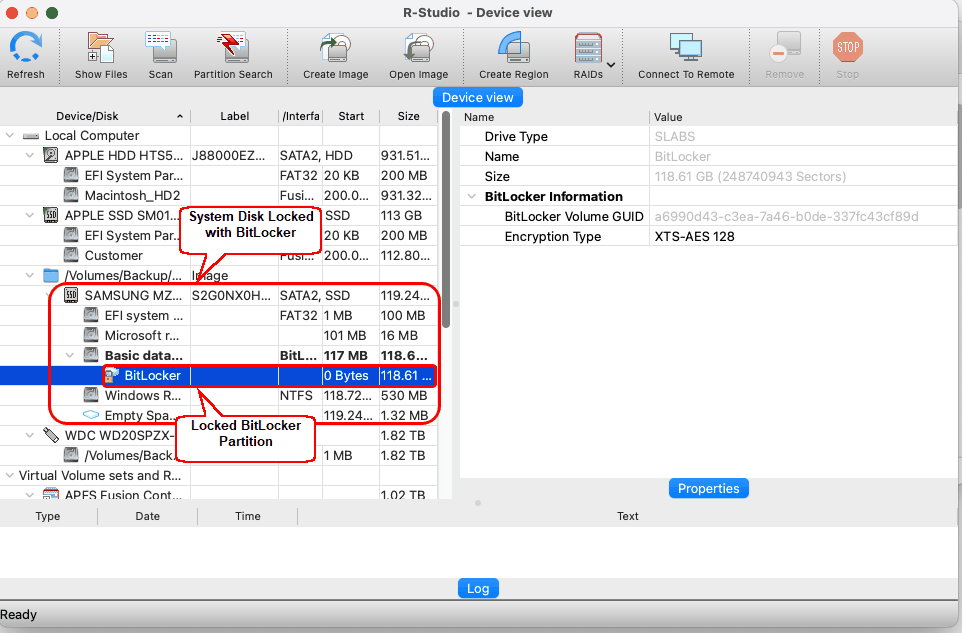The height and width of the screenshot is (633, 963).
Task: Sort by the Device/Disk column header
Action: (x=95, y=117)
